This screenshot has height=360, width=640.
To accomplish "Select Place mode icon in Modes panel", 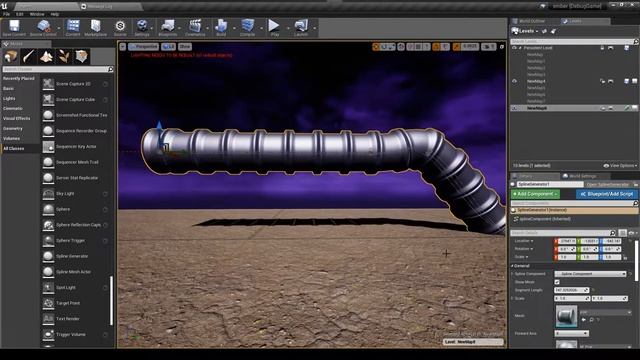I will click(11, 56).
